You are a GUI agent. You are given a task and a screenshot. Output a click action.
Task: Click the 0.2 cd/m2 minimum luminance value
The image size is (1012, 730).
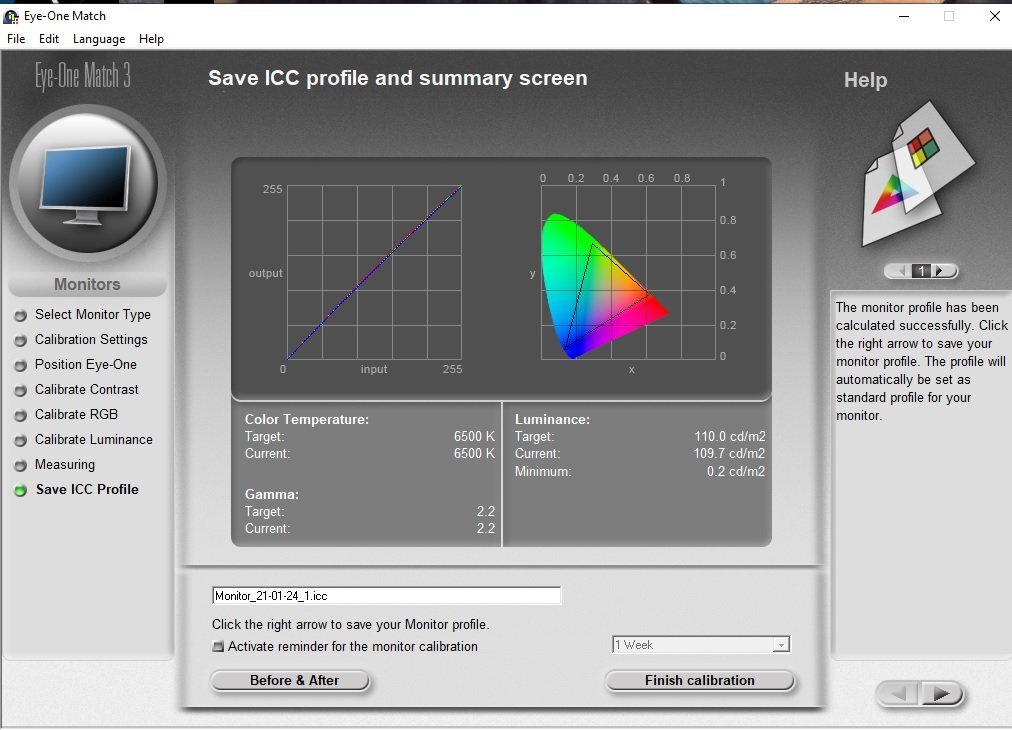[735, 472]
